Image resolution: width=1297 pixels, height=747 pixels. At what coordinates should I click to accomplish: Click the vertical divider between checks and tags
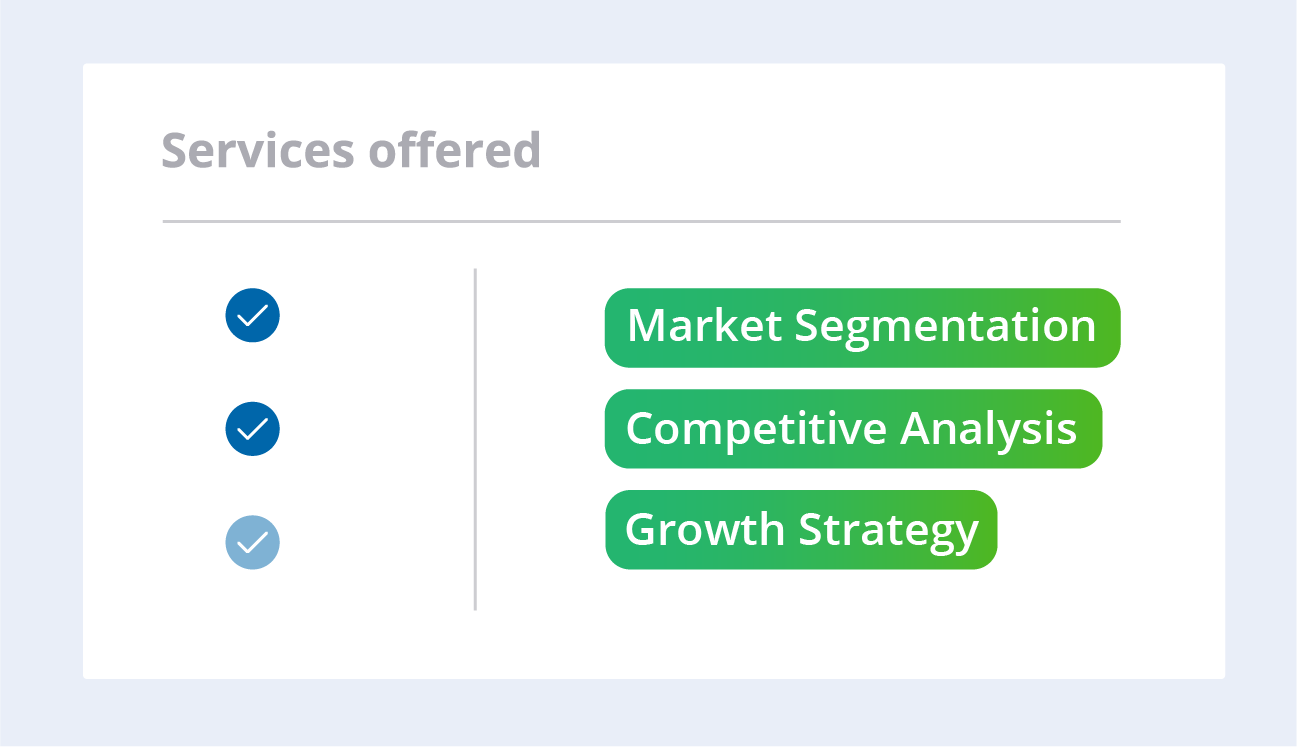(475, 439)
